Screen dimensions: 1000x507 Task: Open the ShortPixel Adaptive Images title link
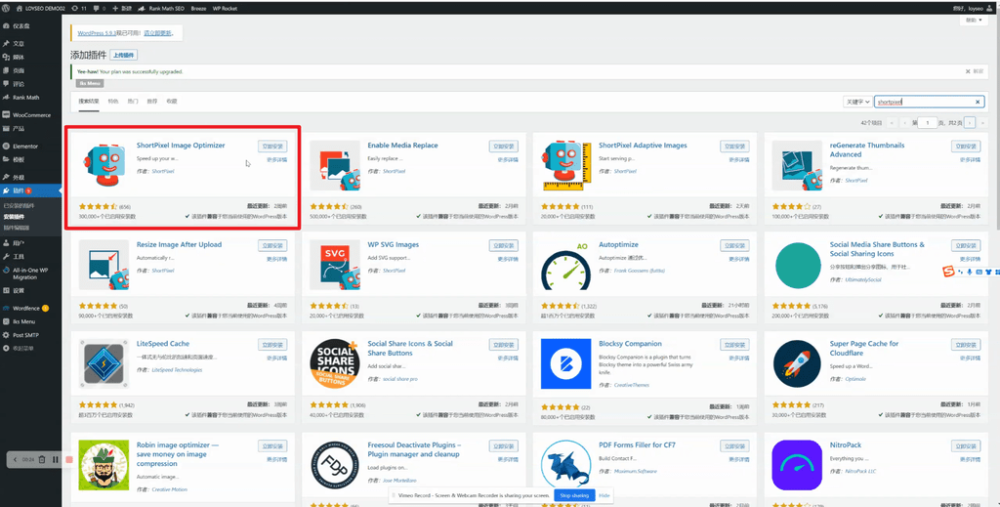coord(643,145)
